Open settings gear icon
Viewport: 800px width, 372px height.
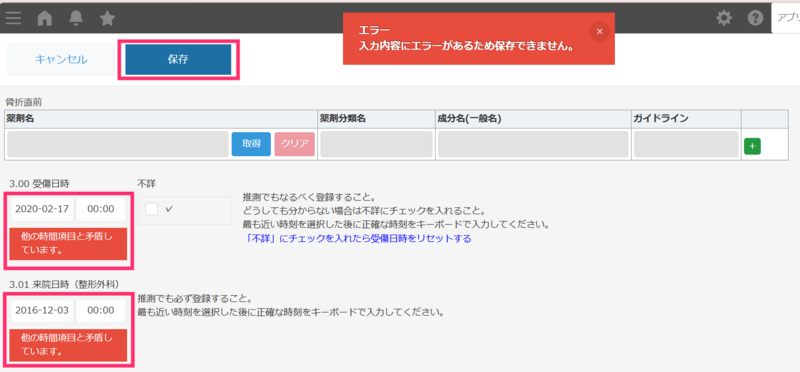pos(723,18)
